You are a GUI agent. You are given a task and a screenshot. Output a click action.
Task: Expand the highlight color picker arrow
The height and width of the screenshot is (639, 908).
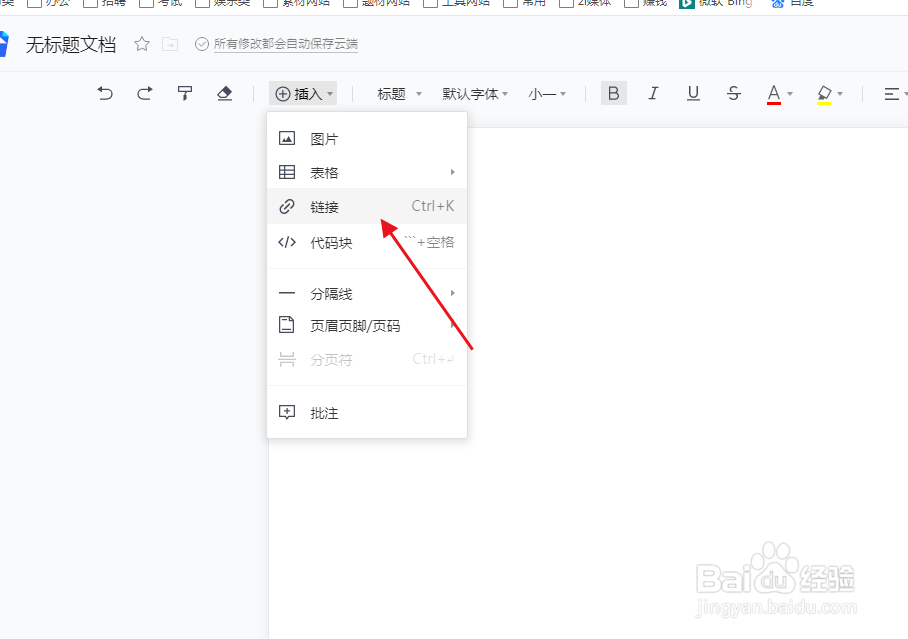[840, 94]
